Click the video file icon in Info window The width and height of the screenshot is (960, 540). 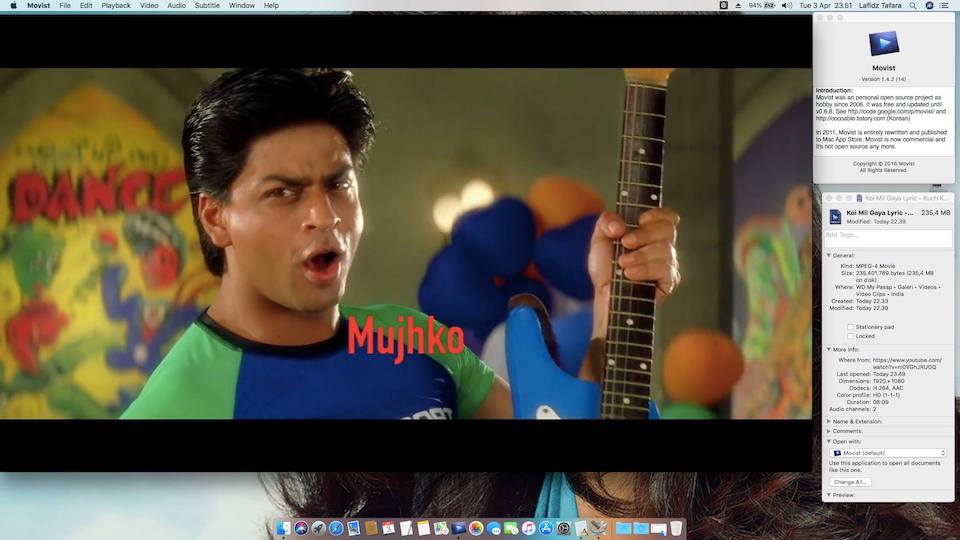(x=835, y=216)
